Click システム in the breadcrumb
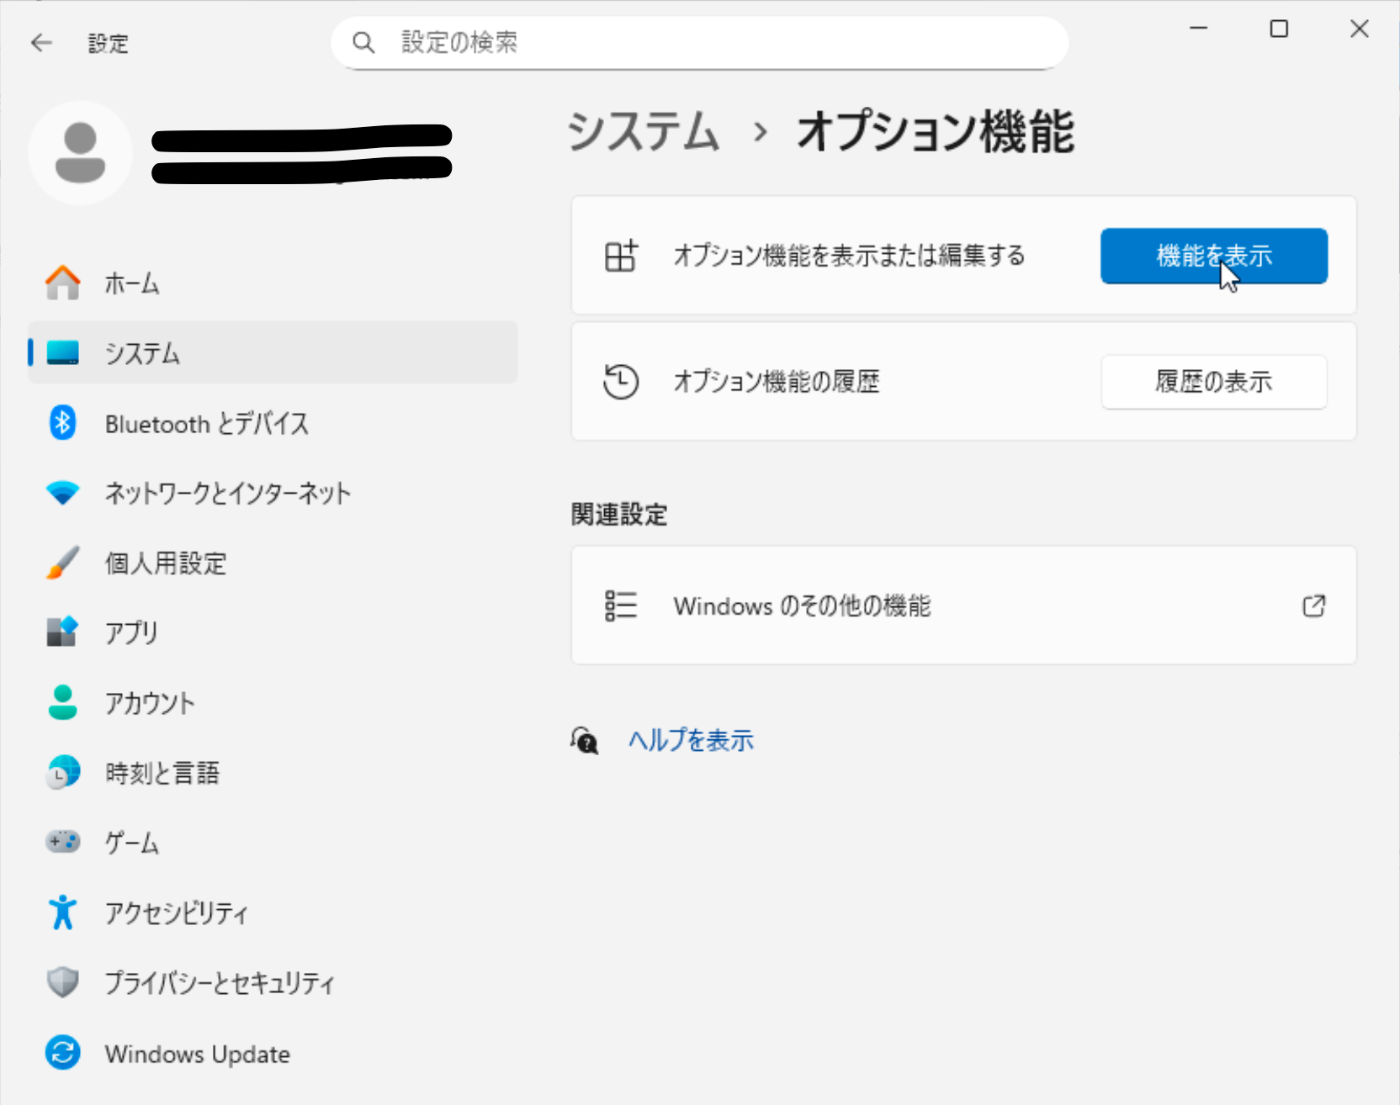The height and width of the screenshot is (1105, 1400). point(643,132)
